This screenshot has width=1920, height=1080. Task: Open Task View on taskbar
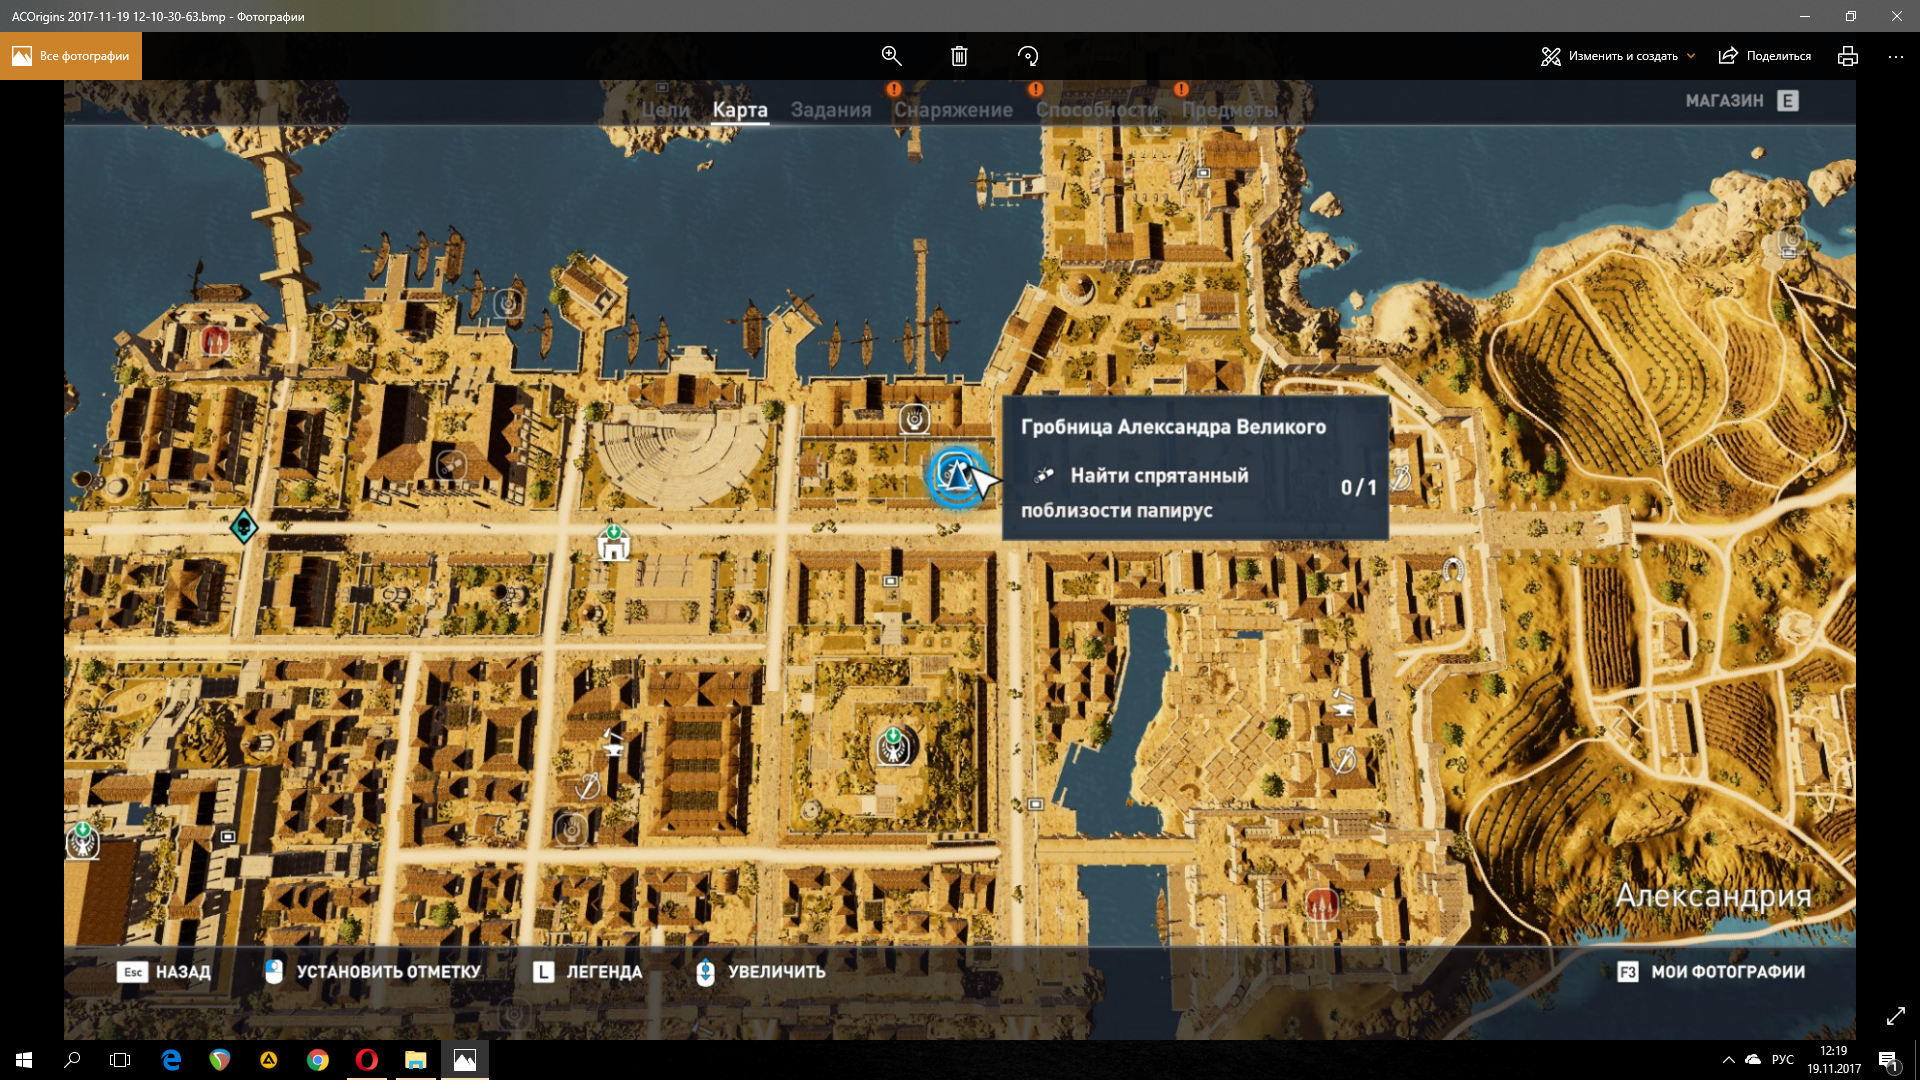(120, 1060)
